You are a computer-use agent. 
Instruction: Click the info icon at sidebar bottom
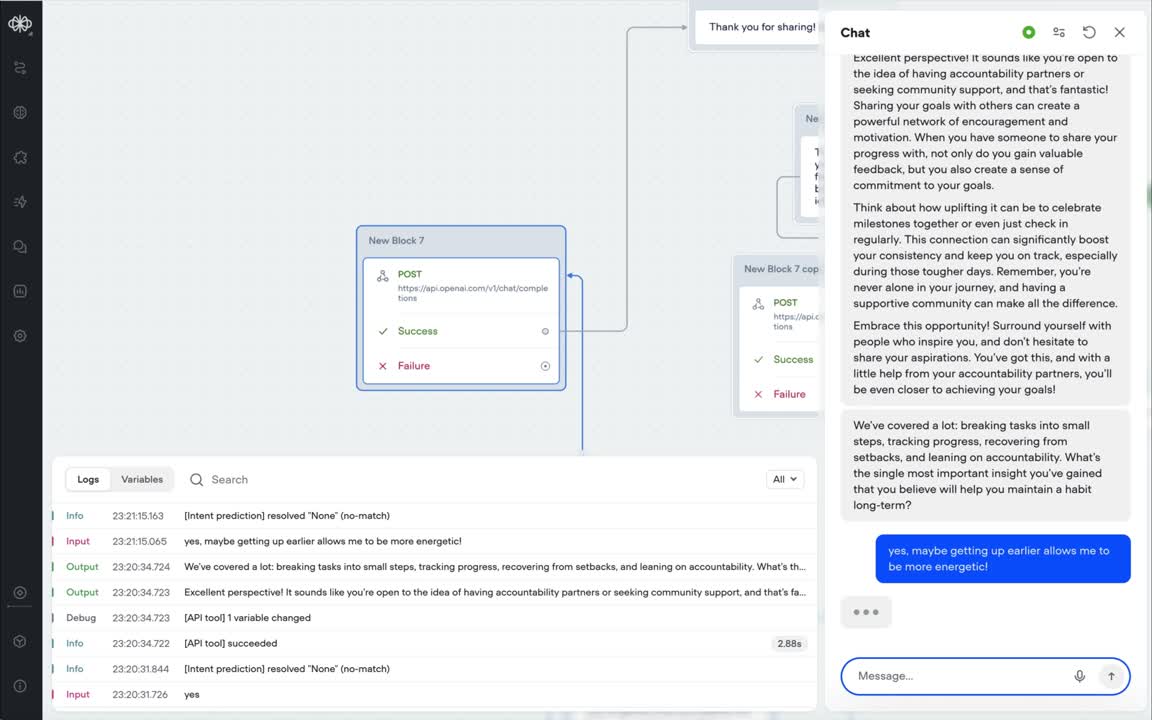point(20,685)
